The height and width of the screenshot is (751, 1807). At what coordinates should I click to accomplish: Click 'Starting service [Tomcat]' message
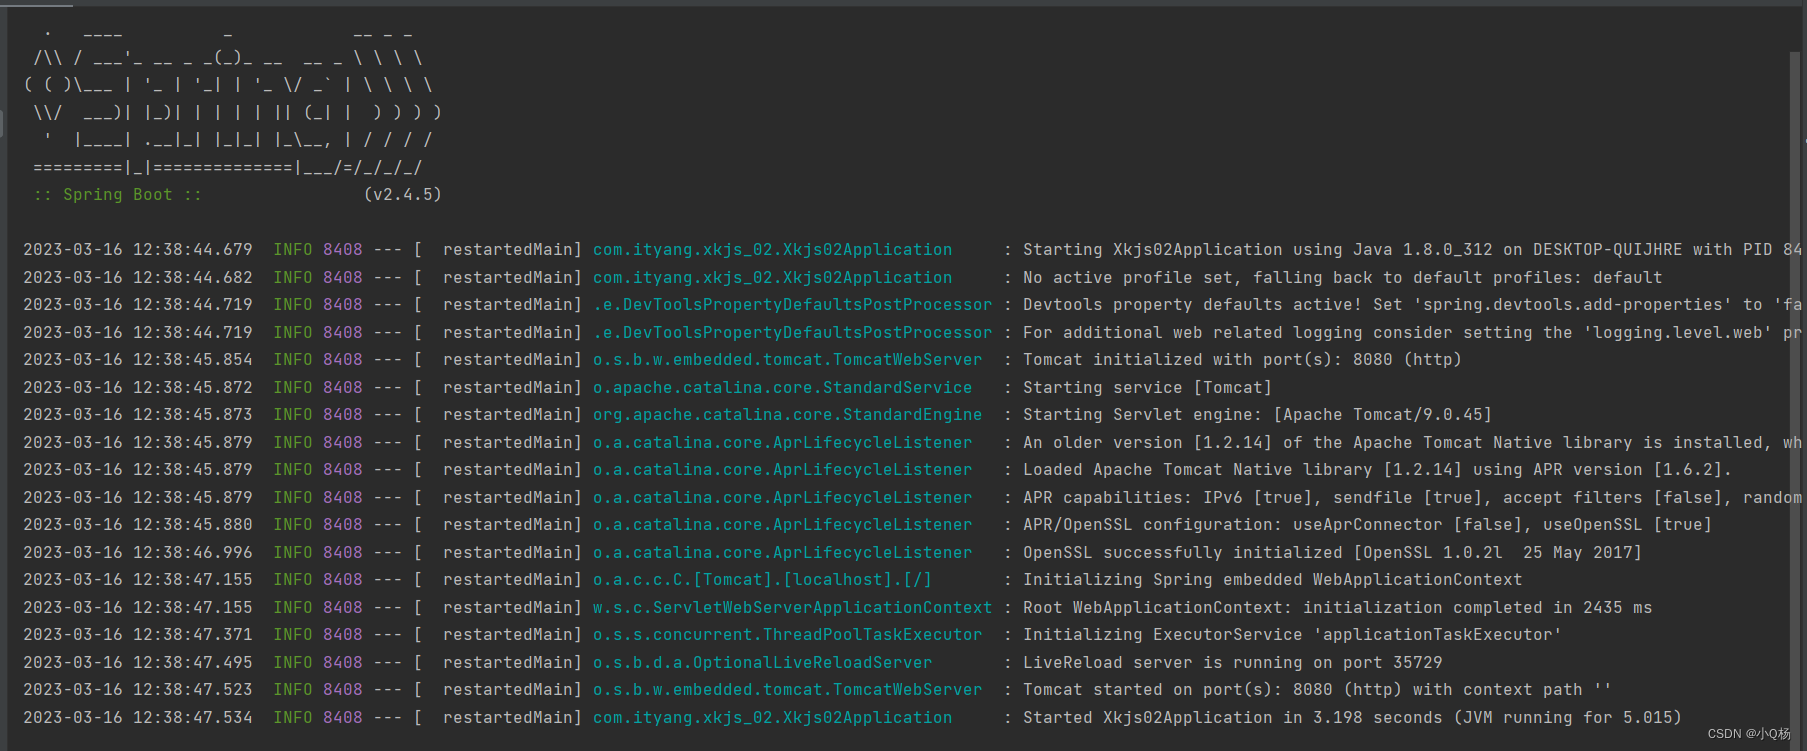(x=1147, y=388)
